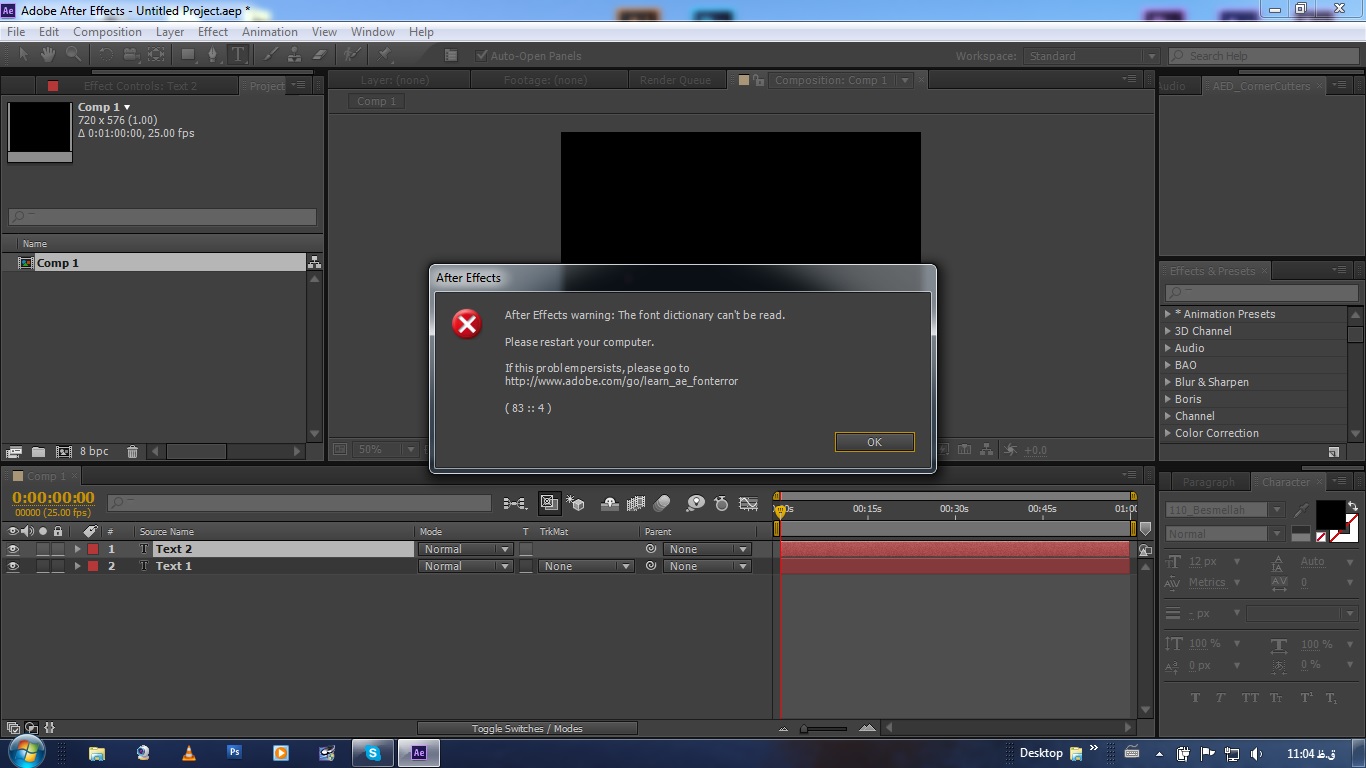
Task: Open the Composition menu
Action: point(107,32)
